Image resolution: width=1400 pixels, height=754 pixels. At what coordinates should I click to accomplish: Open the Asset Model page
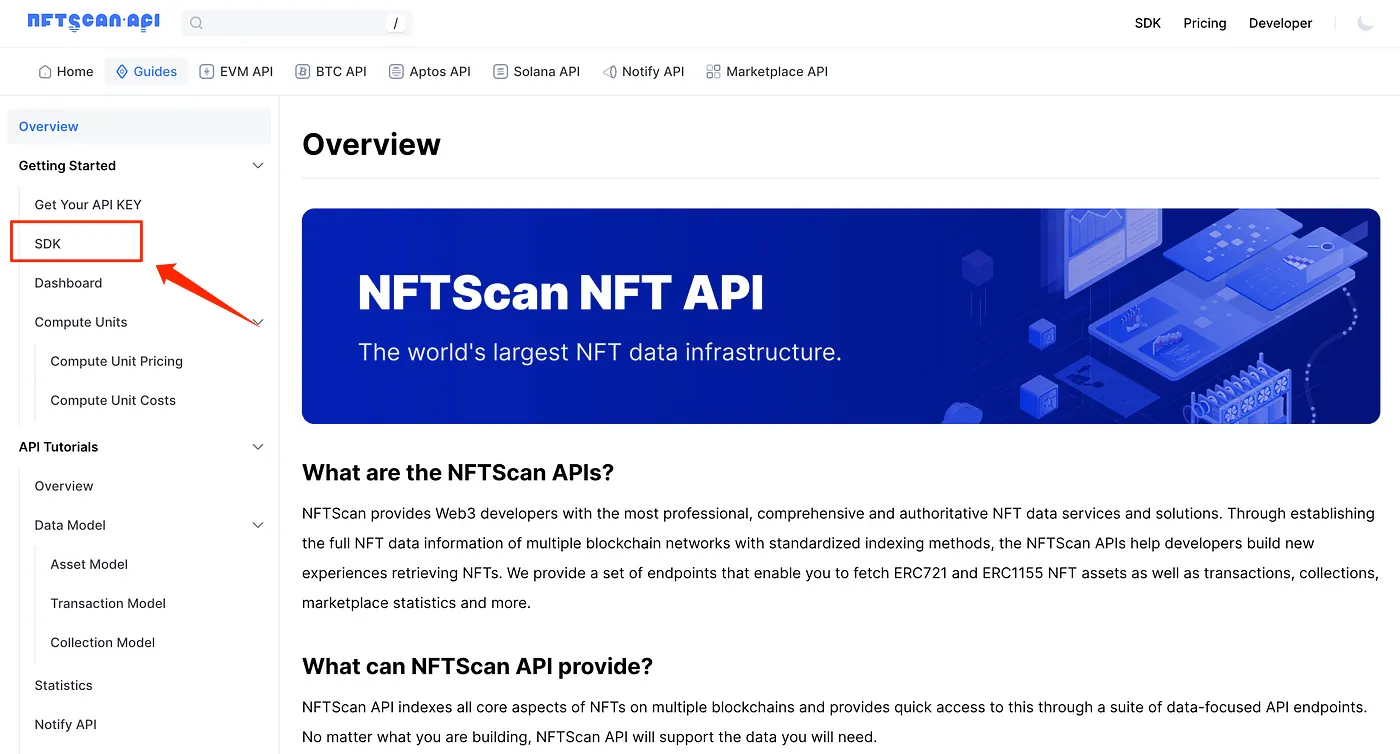(x=89, y=564)
